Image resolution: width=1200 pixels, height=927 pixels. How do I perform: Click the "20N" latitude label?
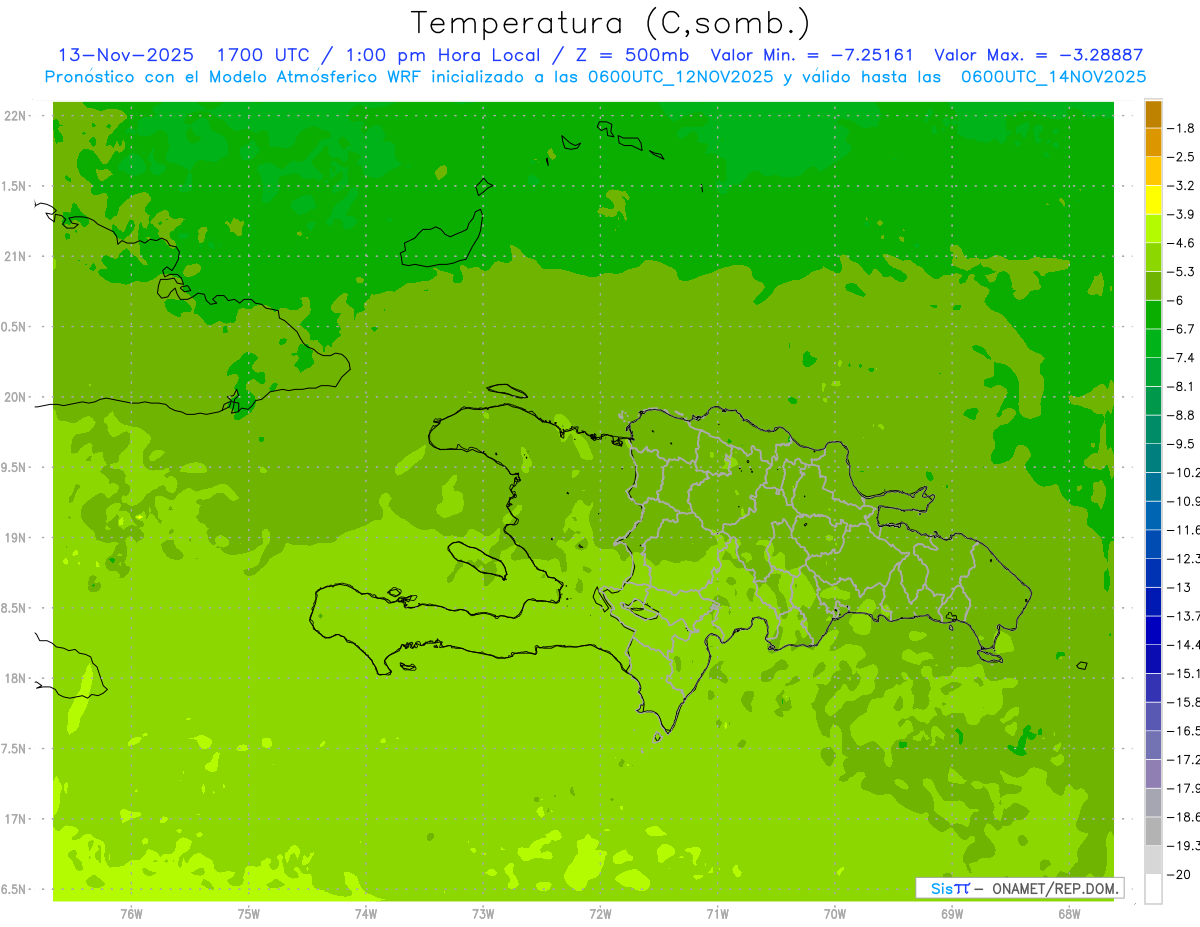15,397
